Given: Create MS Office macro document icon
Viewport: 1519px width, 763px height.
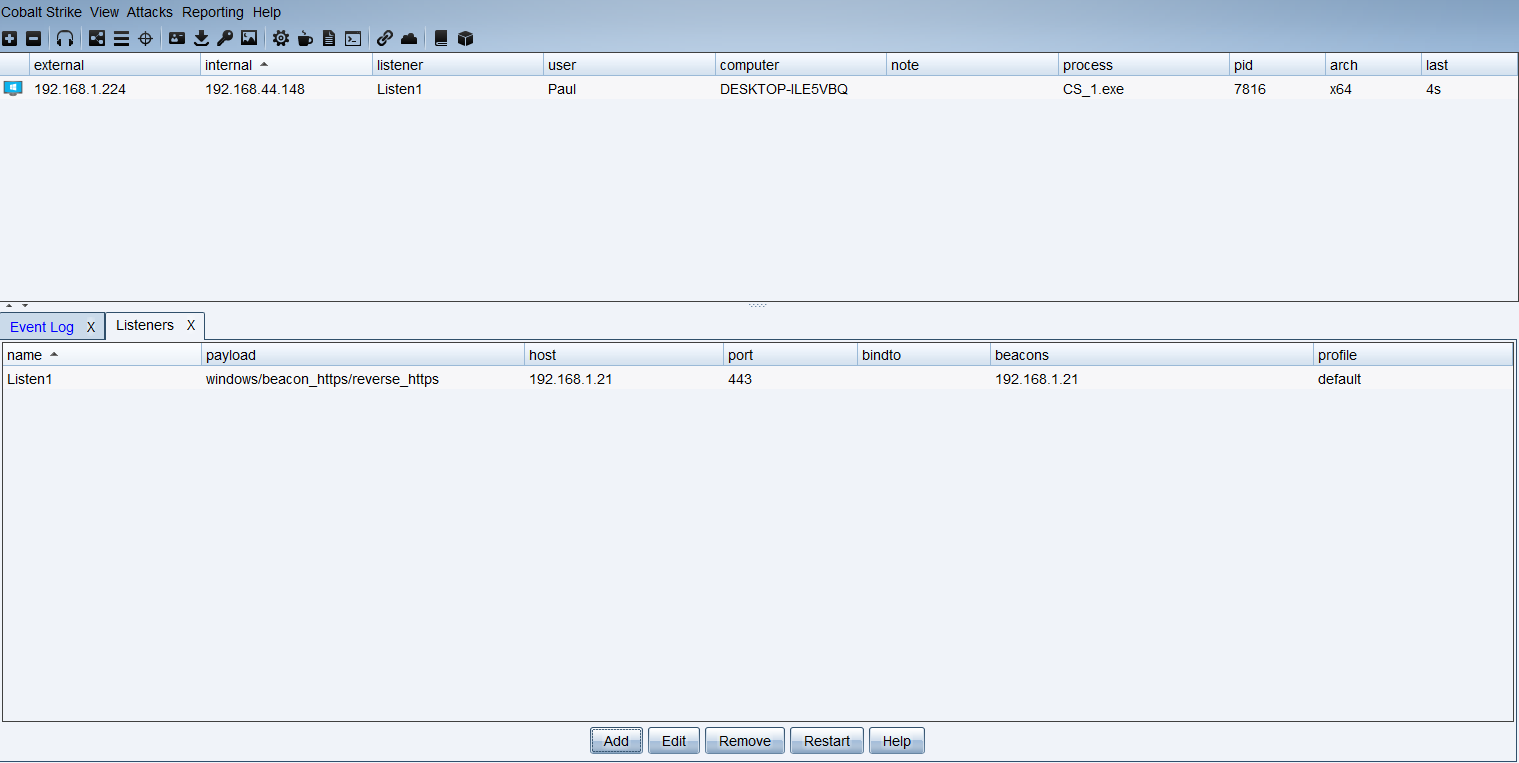Looking at the screenshot, I should pos(329,38).
